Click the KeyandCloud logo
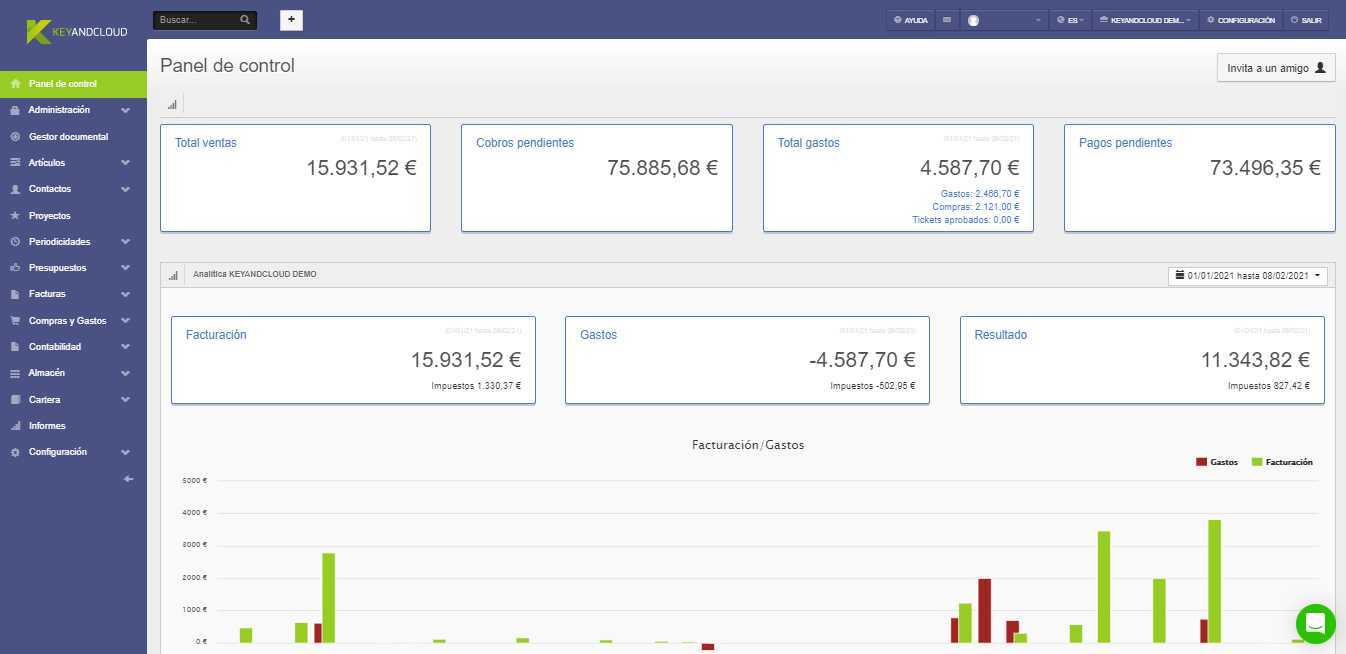Viewport: 1346px width, 654px height. [x=77, y=32]
